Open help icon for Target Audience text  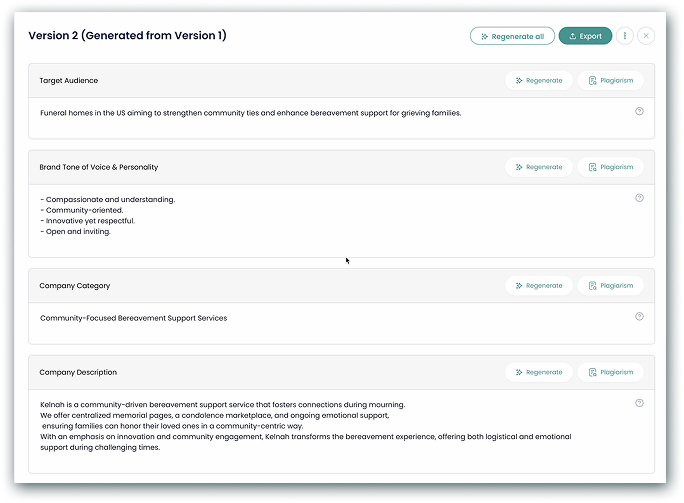tap(639, 111)
